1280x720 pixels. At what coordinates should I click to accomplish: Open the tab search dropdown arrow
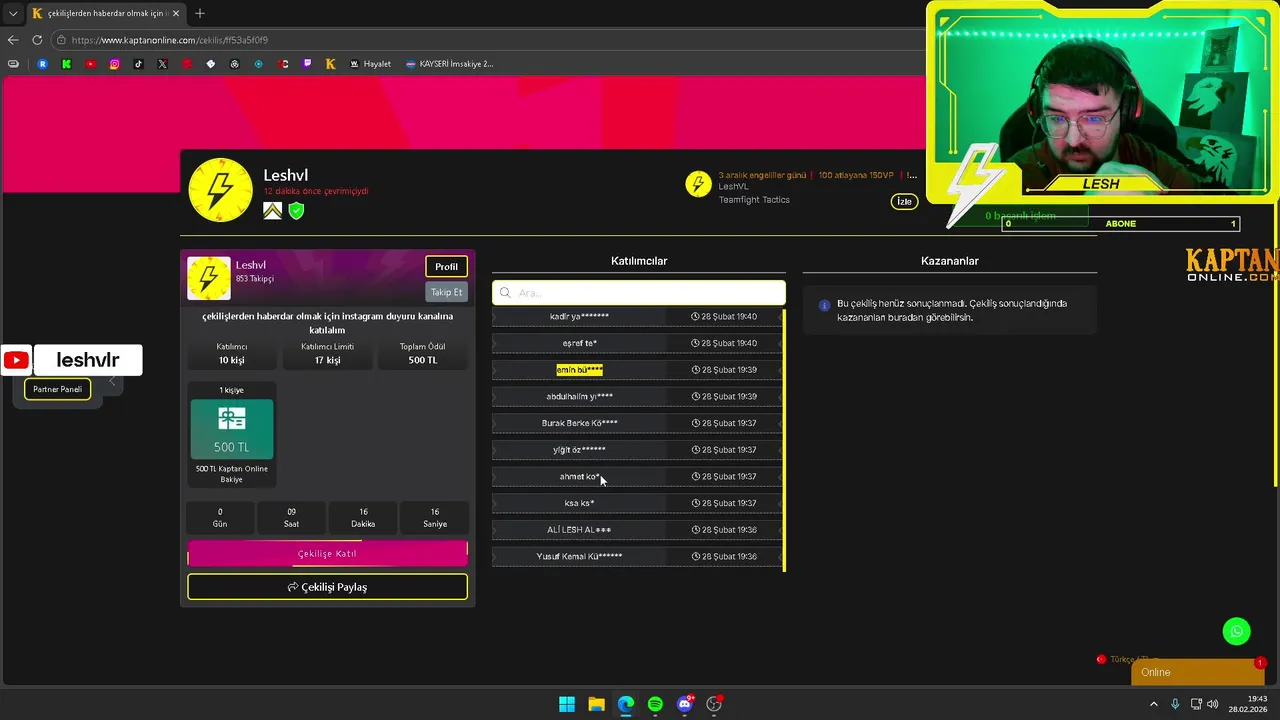tap(13, 13)
